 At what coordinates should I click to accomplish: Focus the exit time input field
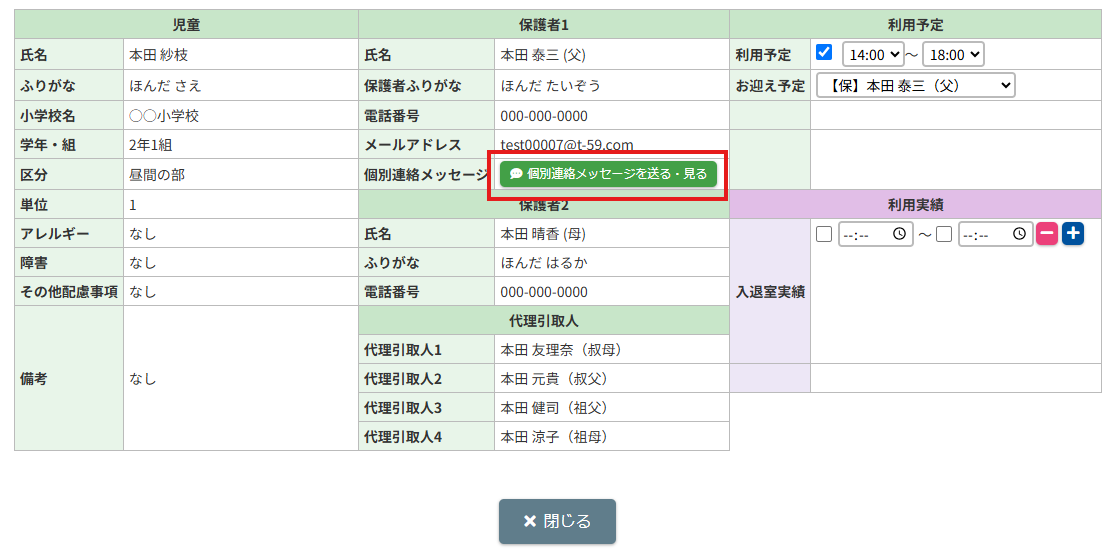[984, 234]
